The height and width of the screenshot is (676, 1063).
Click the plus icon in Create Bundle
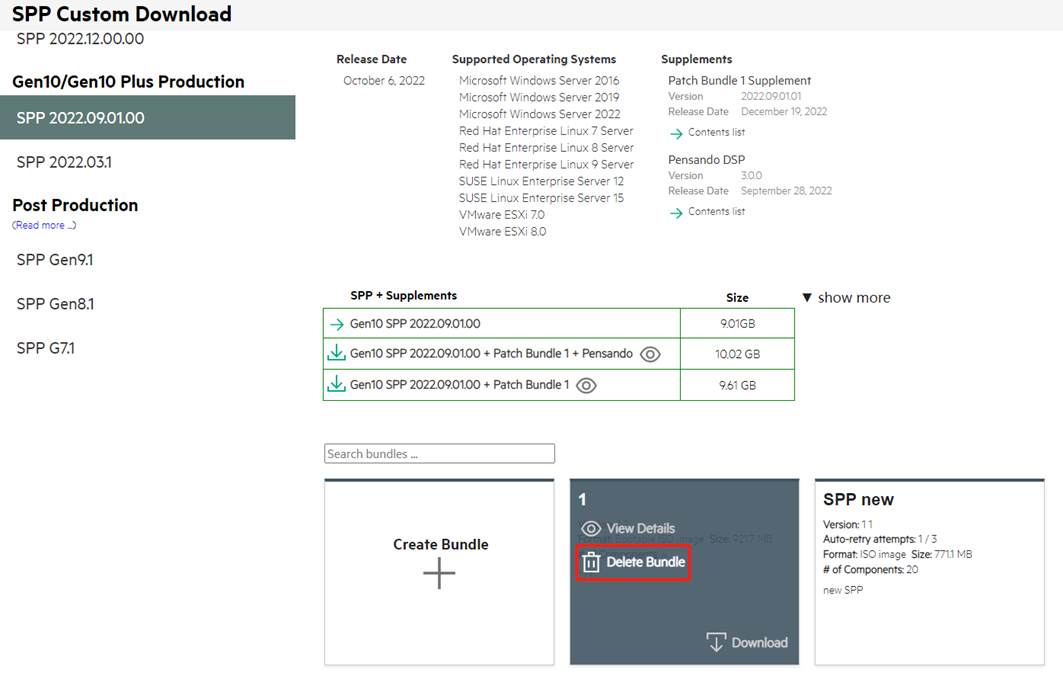point(439,573)
